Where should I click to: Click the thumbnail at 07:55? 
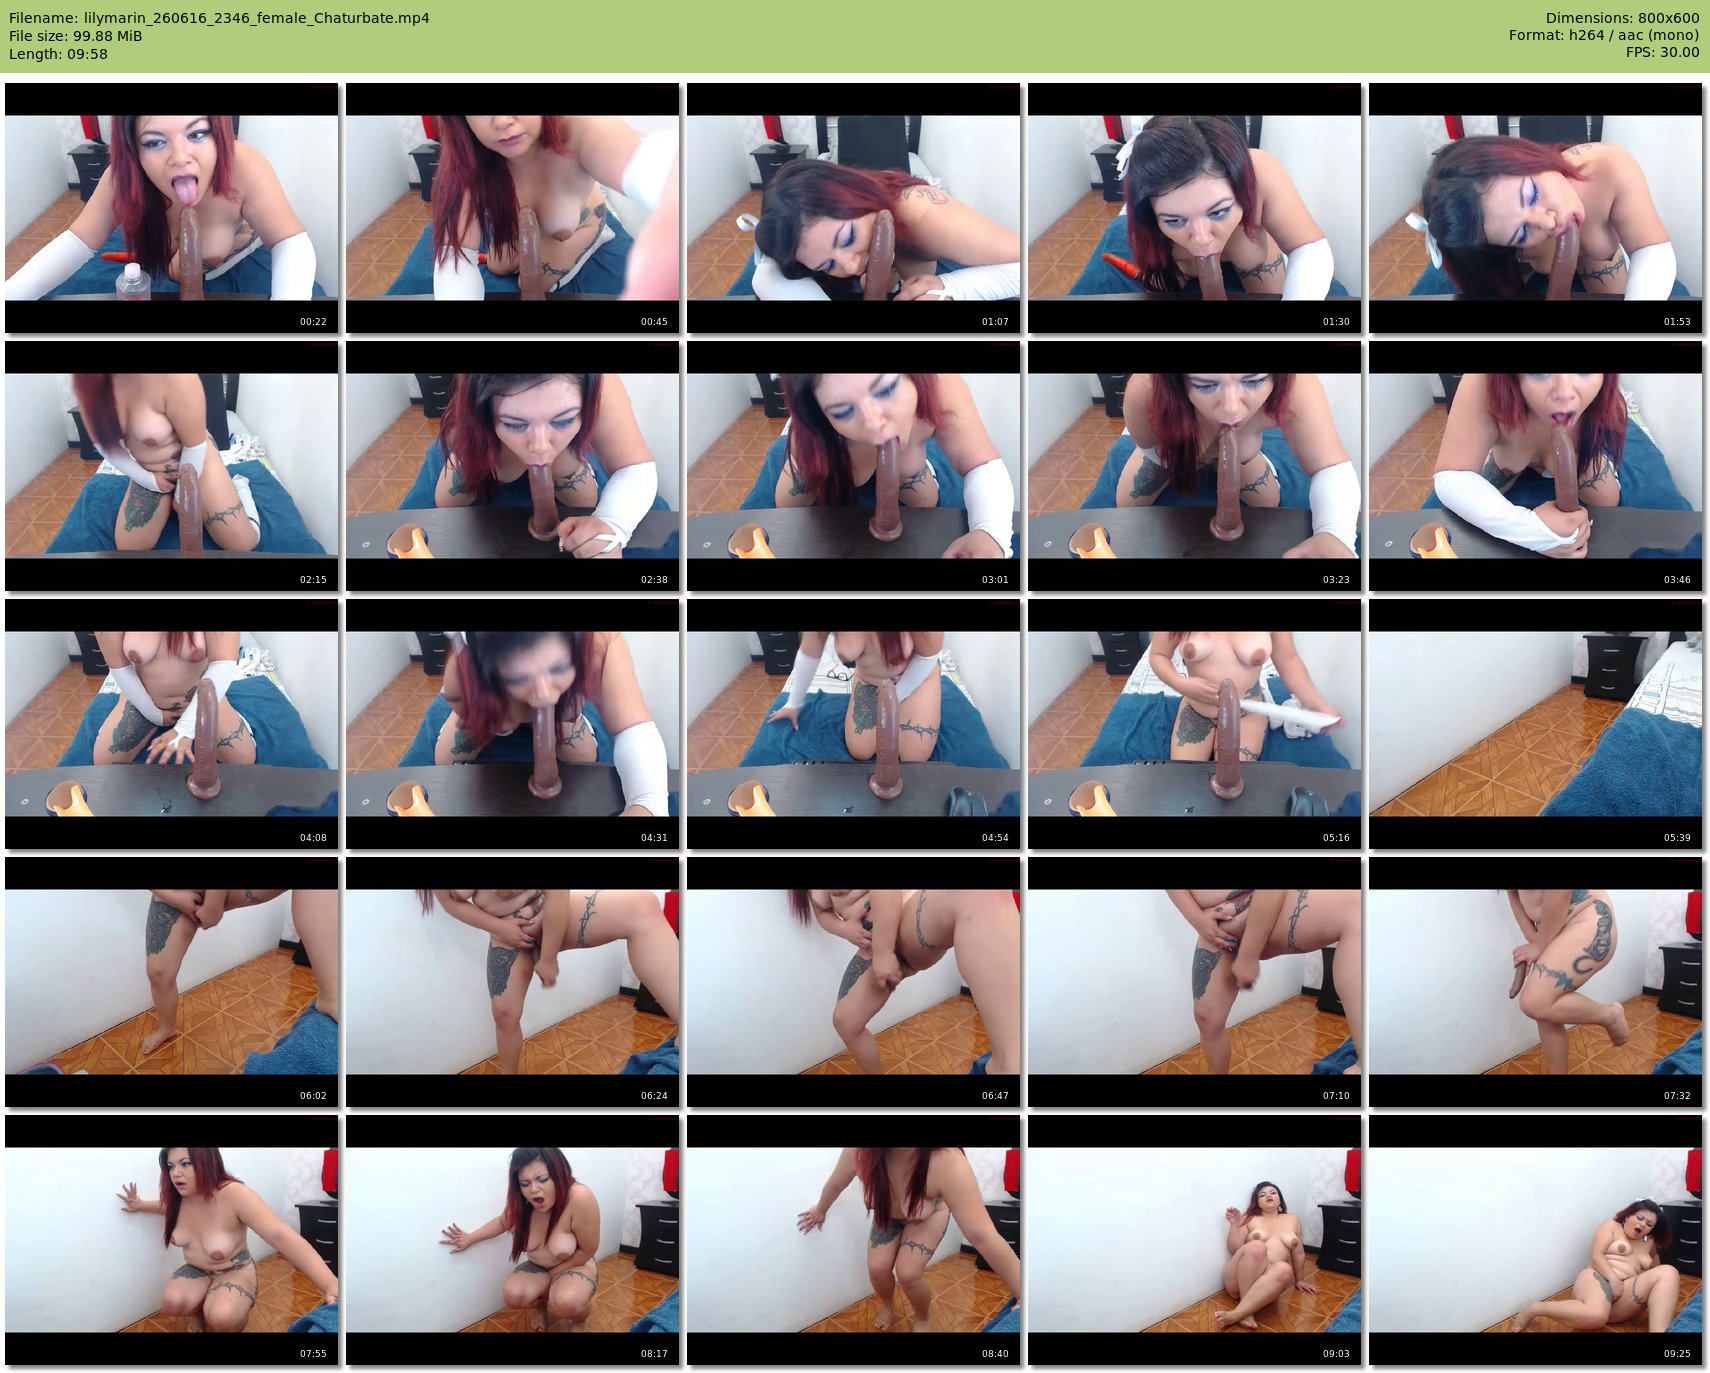coord(171,1240)
